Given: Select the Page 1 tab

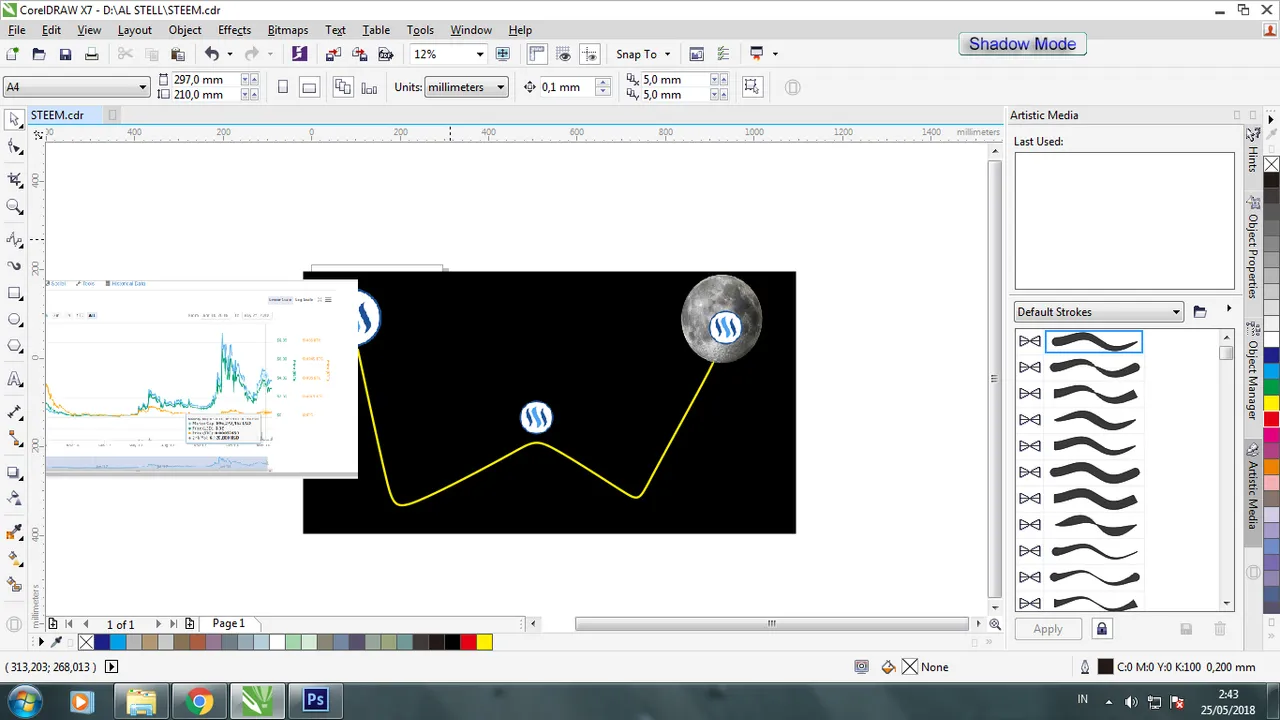Looking at the screenshot, I should 228,624.
